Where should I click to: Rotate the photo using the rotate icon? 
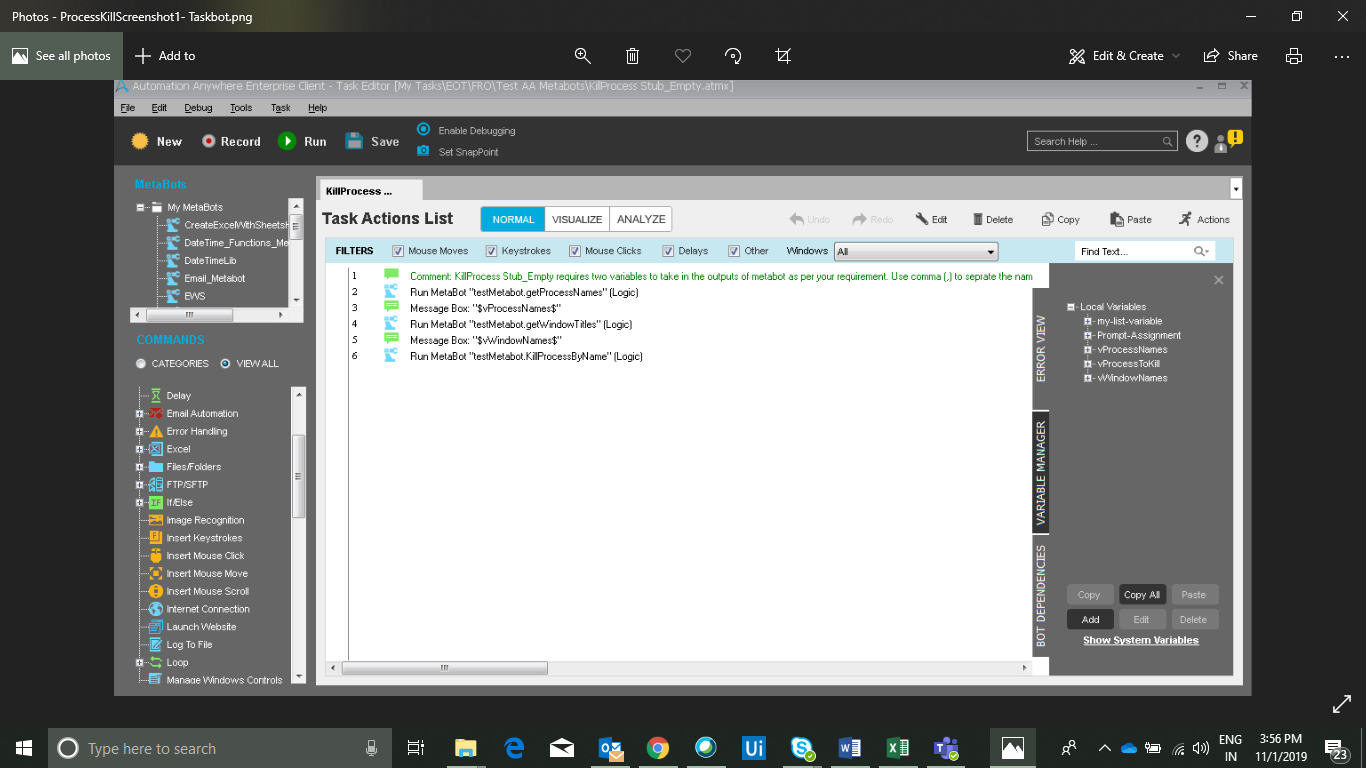tap(733, 56)
